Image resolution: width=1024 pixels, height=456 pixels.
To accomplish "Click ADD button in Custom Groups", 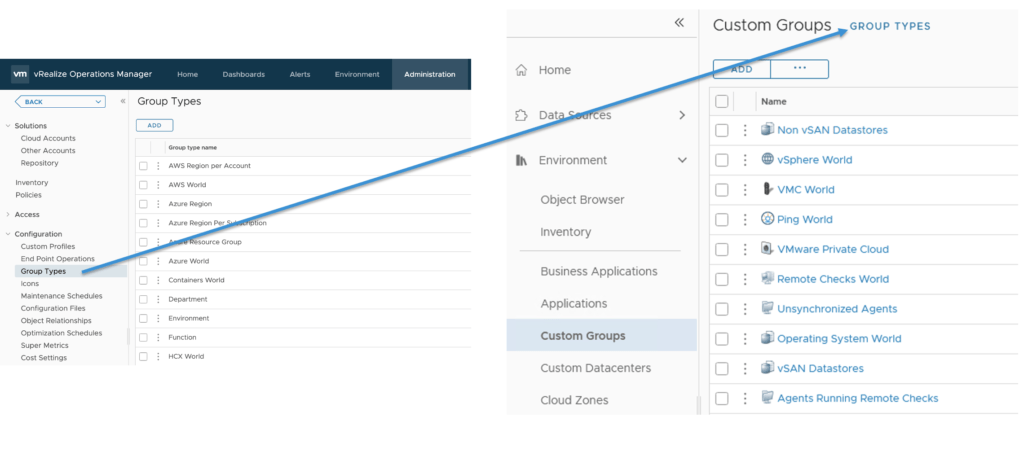I will [x=741, y=69].
